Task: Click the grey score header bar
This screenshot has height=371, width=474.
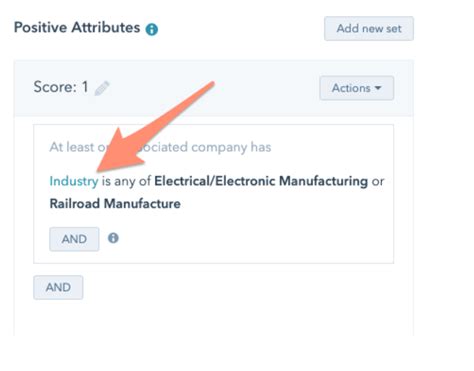Action: [x=213, y=88]
